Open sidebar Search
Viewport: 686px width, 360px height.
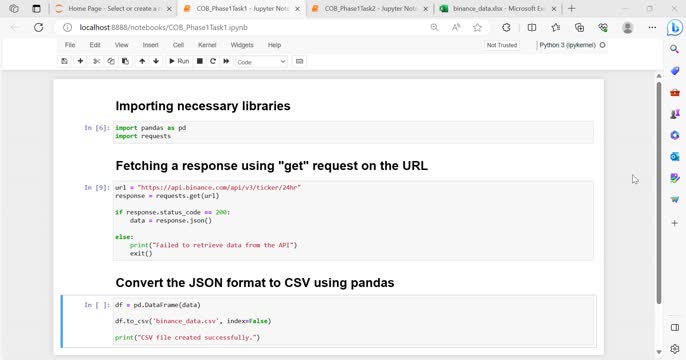(x=675, y=49)
